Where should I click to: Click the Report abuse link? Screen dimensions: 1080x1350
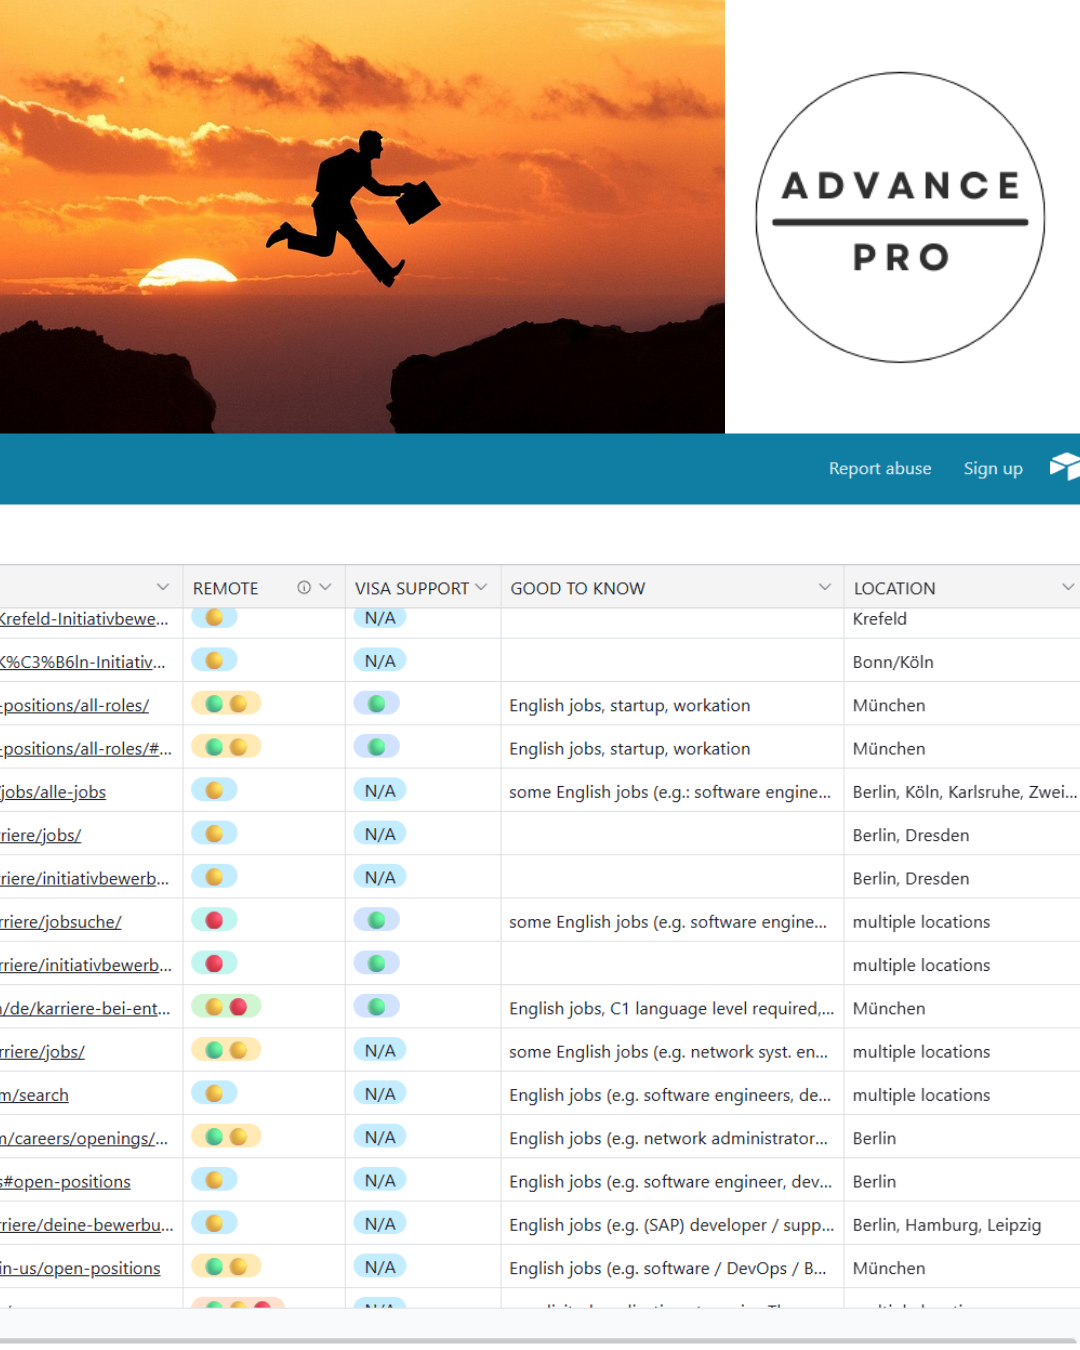coord(880,468)
